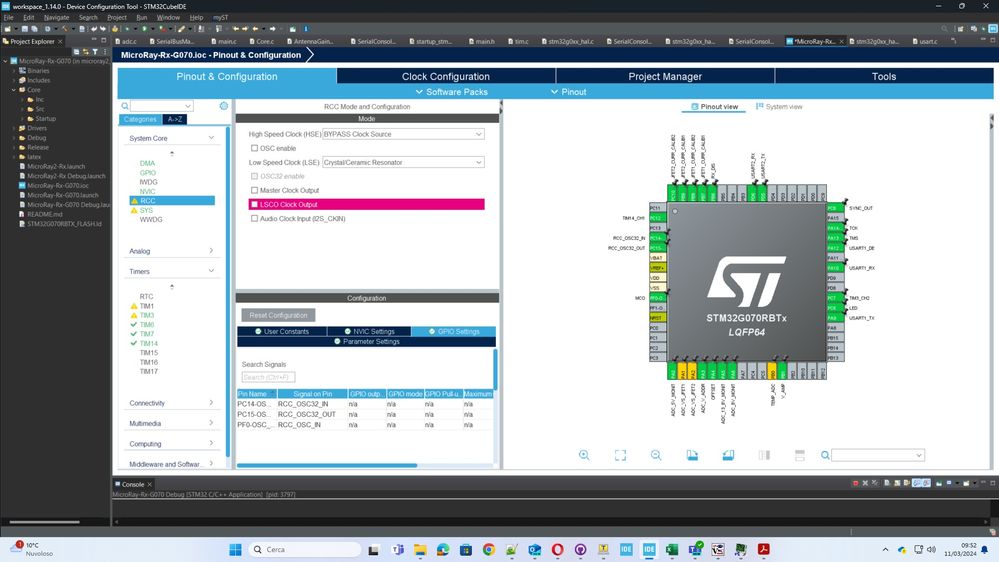This screenshot has height=562, width=999.
Task: Toggle the LSCO Clock Output checkbox
Action: pos(254,205)
